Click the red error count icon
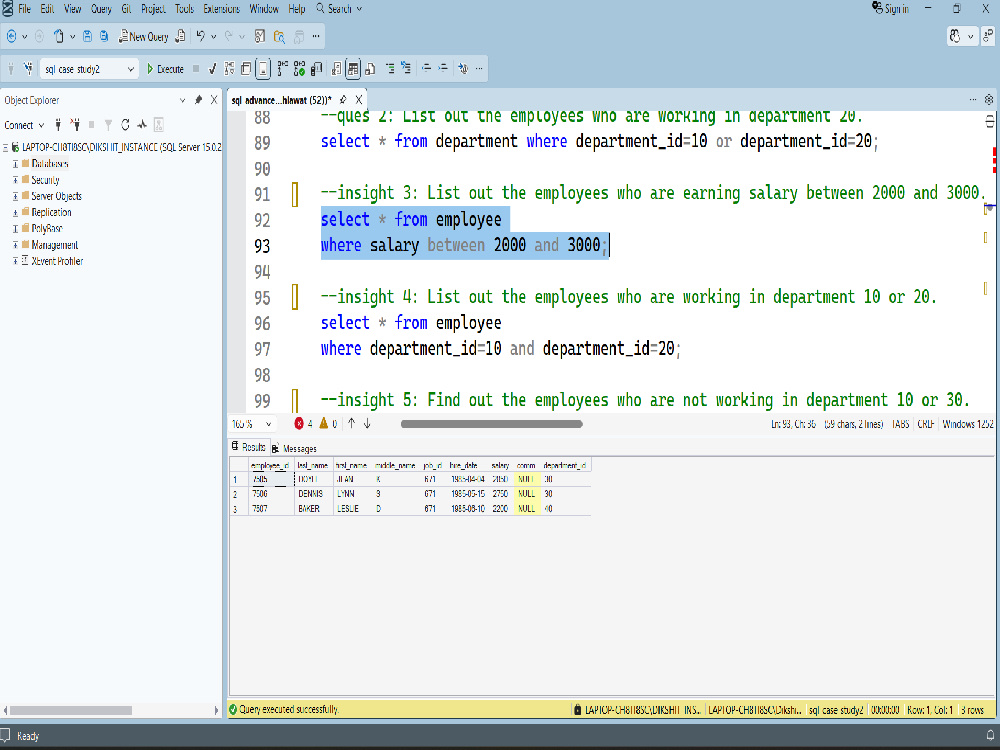 (298, 423)
